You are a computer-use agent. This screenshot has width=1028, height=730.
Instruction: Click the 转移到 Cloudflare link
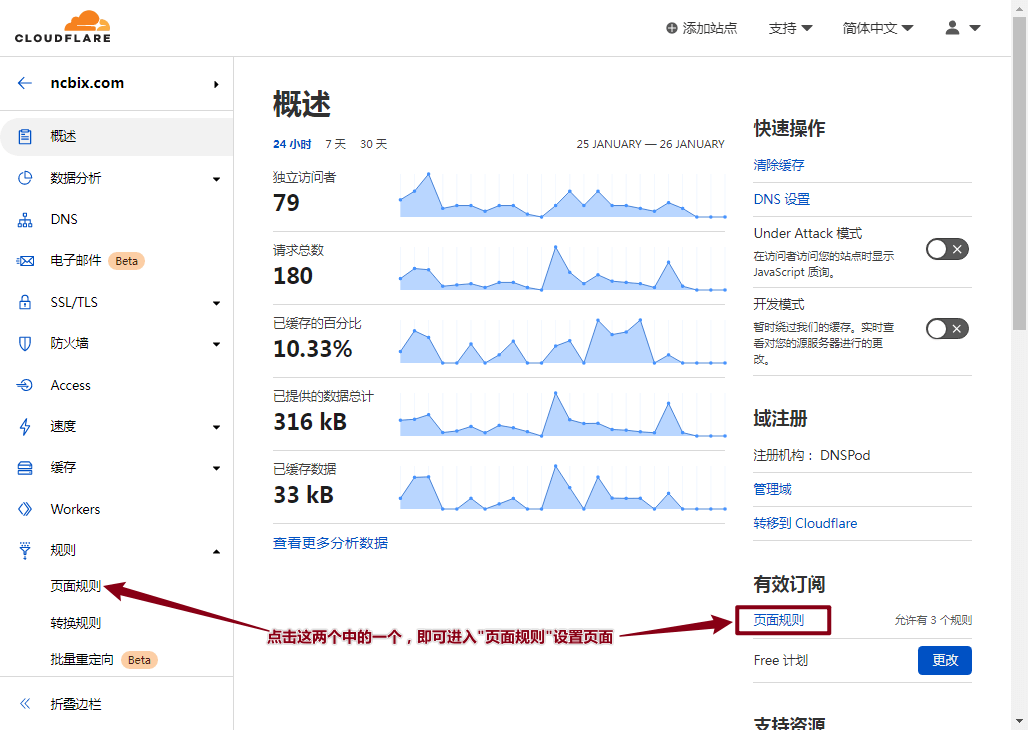click(x=805, y=523)
